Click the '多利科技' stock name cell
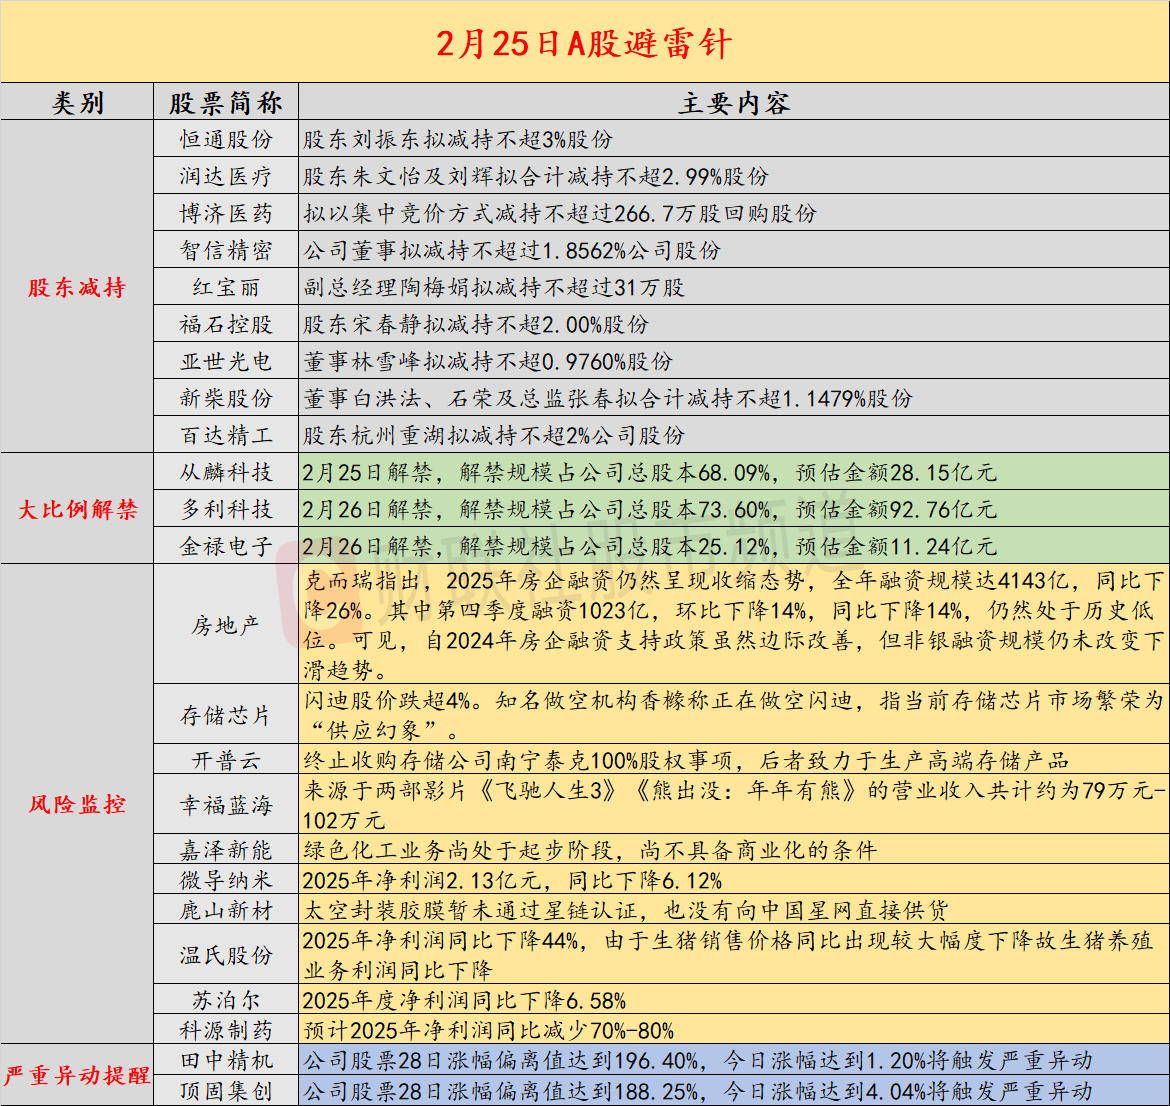 [x=226, y=509]
